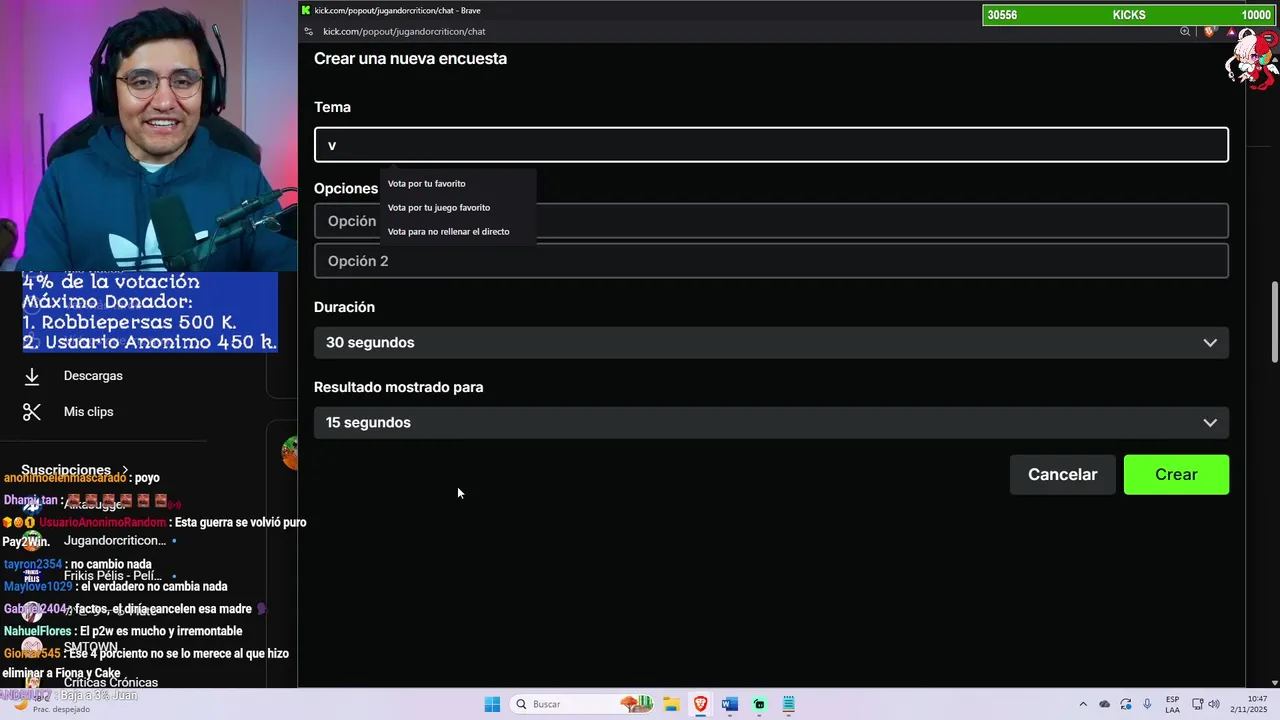Pick suggestion 'Vota por tu favorito'

(427, 184)
